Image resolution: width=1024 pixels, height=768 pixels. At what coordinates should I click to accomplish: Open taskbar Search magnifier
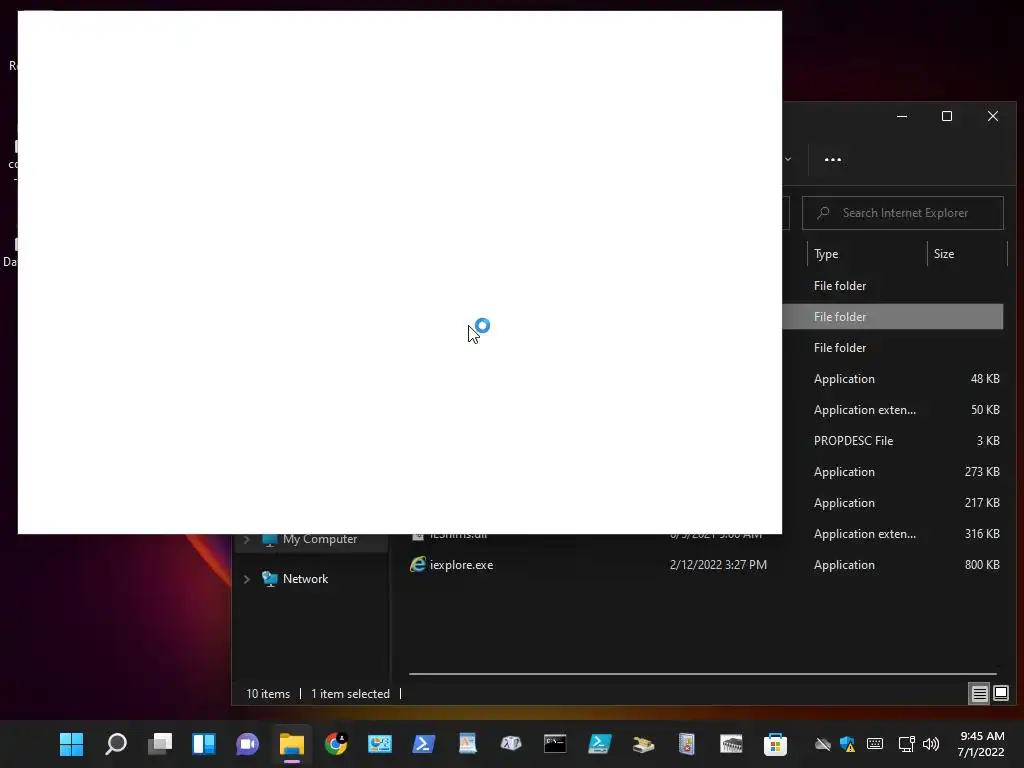pyautogui.click(x=116, y=743)
